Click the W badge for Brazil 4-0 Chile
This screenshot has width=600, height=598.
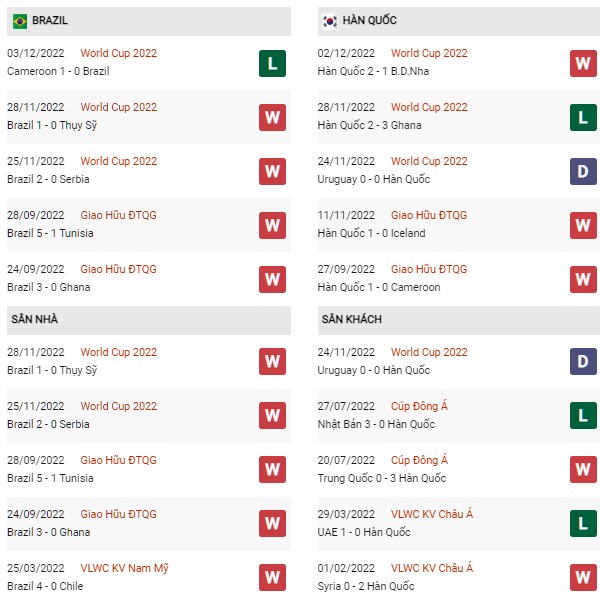272,577
